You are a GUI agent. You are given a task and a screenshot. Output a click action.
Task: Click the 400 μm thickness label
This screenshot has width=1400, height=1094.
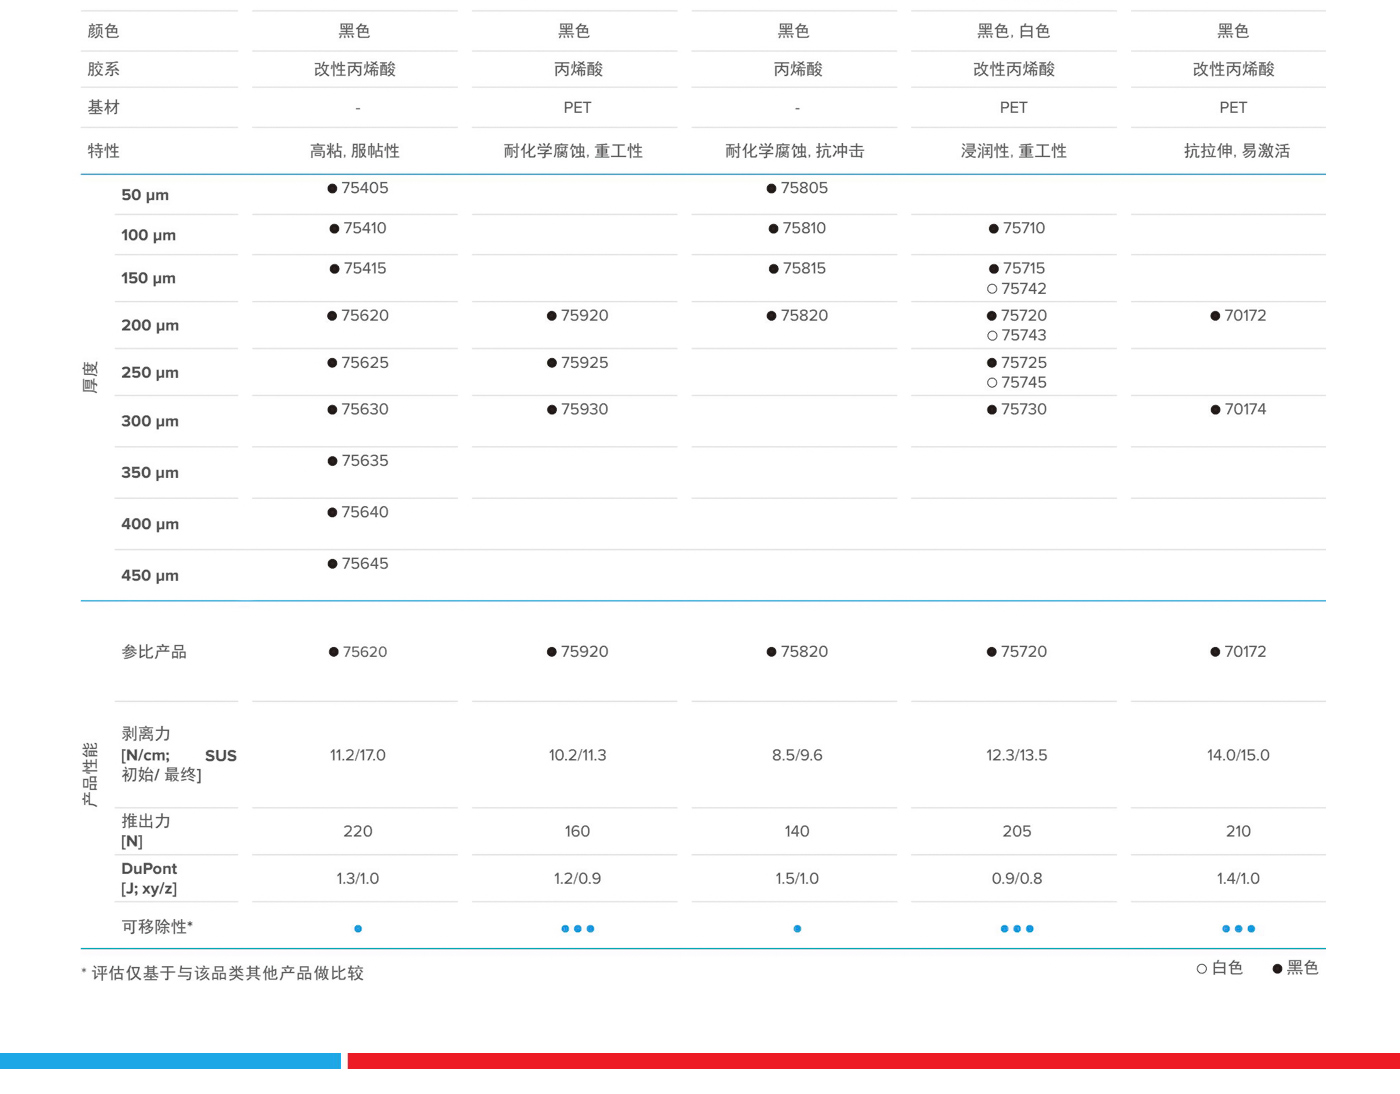(x=150, y=524)
